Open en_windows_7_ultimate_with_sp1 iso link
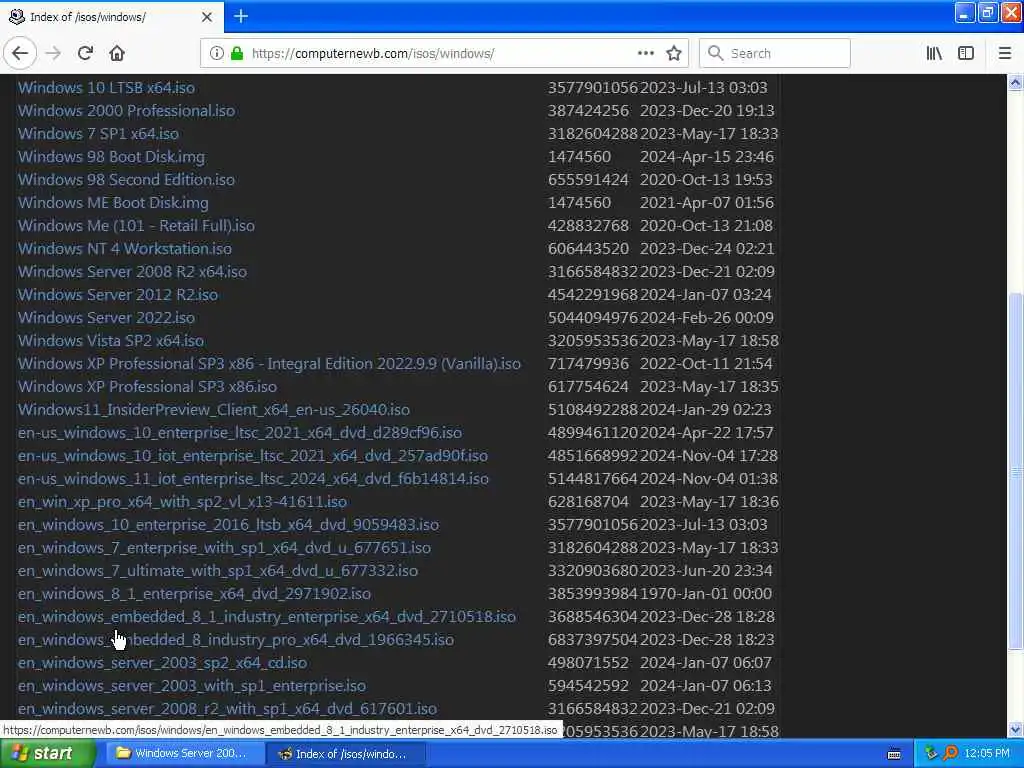This screenshot has height=768, width=1024. pyautogui.click(x=217, y=570)
